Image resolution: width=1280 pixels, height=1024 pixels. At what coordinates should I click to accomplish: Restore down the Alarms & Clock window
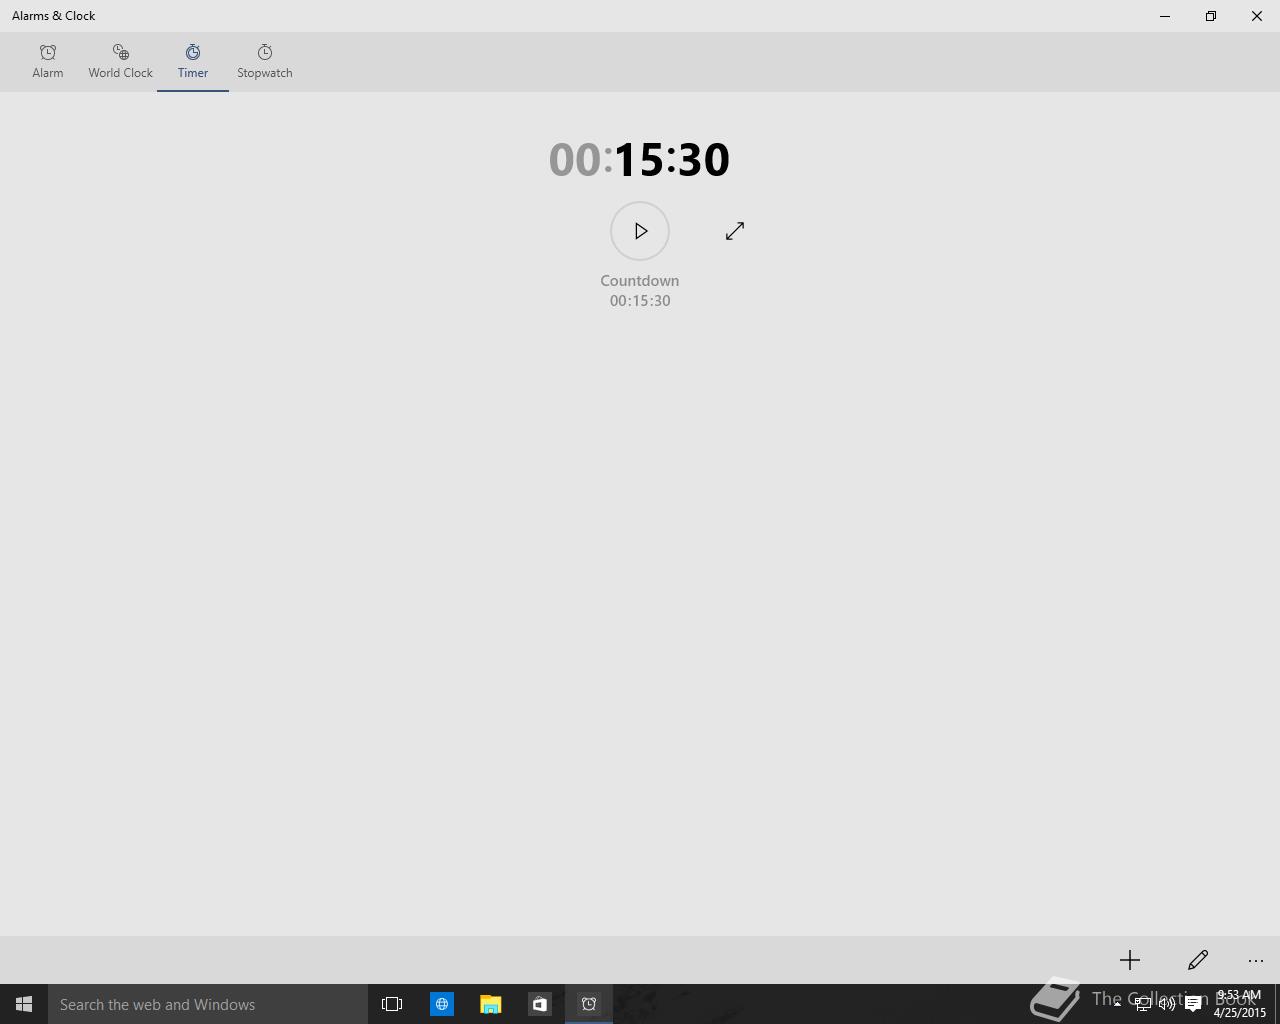click(x=1211, y=16)
